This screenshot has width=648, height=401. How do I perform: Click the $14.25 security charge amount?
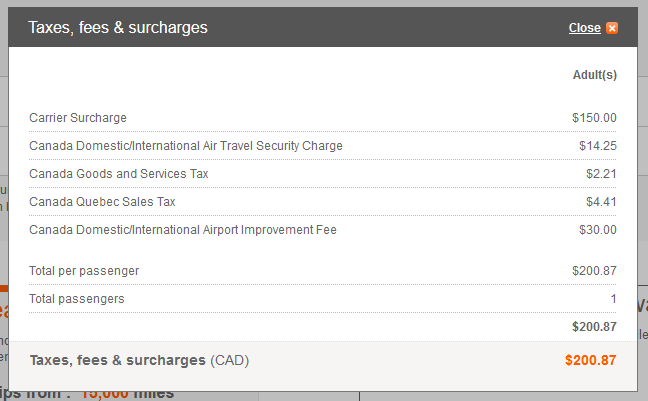pos(598,146)
